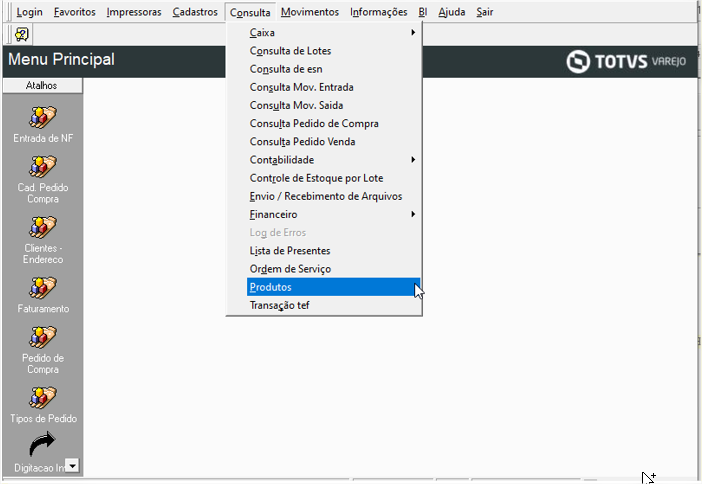
Task: Close the open Consulta menu
Action: pos(250,12)
